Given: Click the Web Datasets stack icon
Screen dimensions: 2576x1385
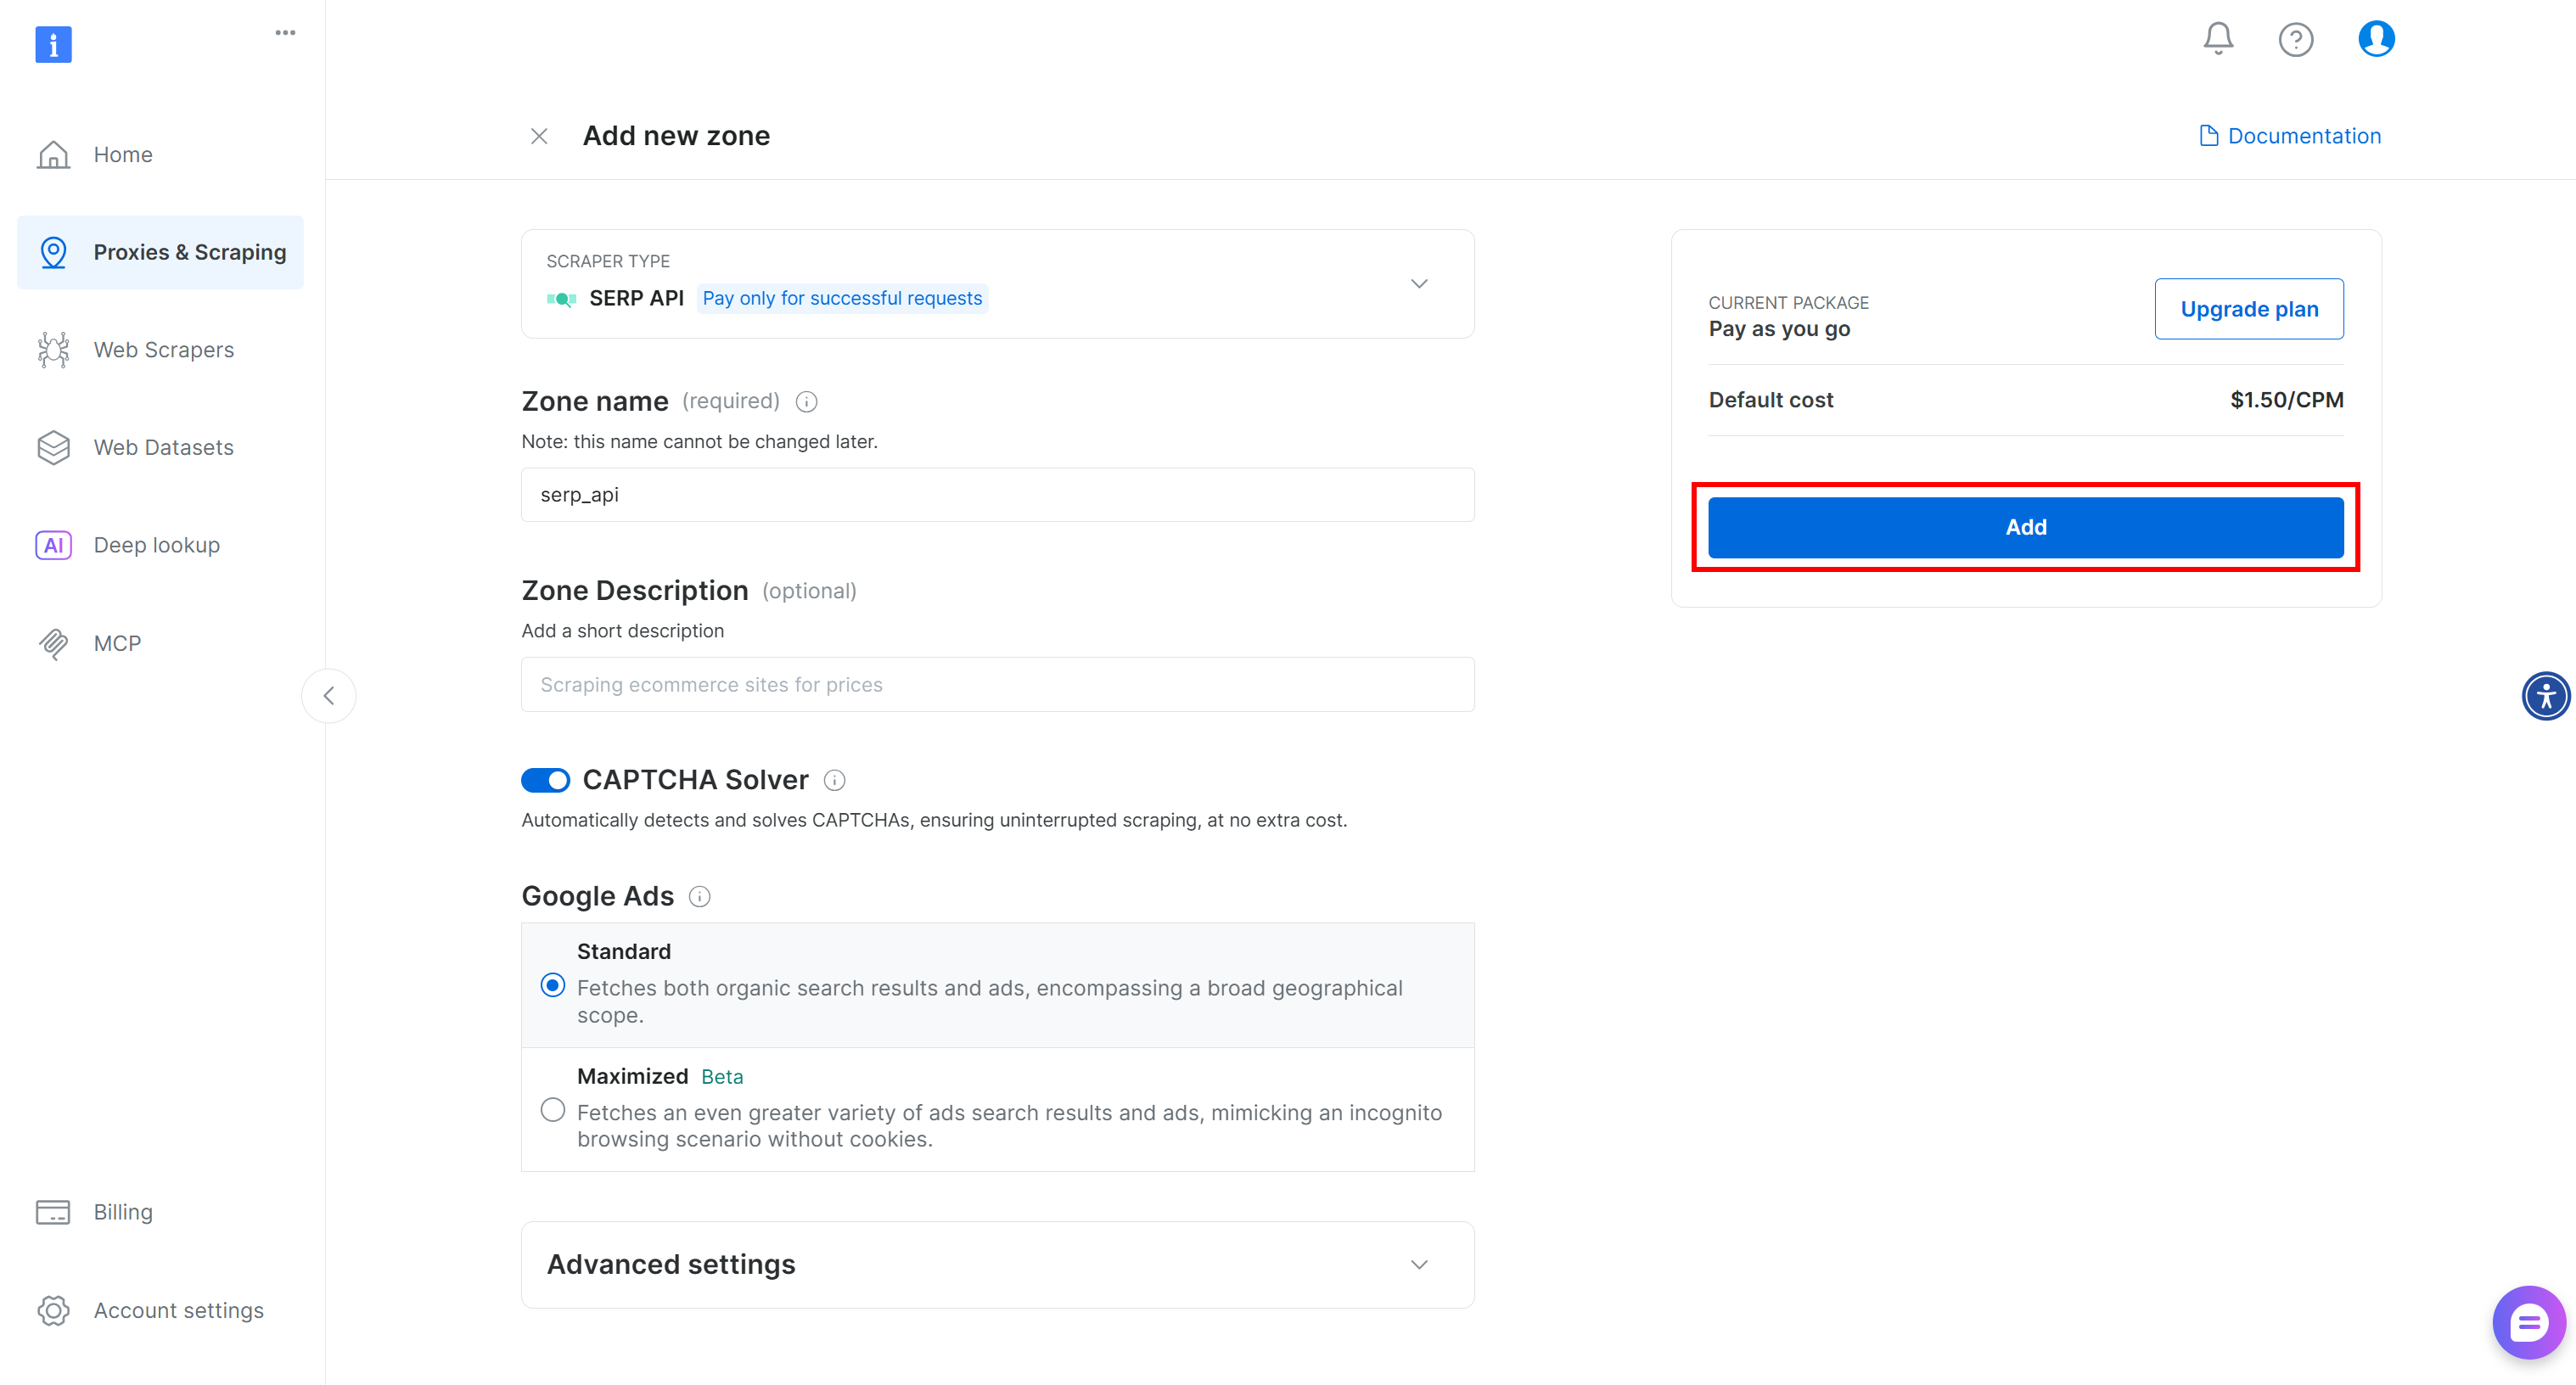Looking at the screenshot, I should 53,447.
